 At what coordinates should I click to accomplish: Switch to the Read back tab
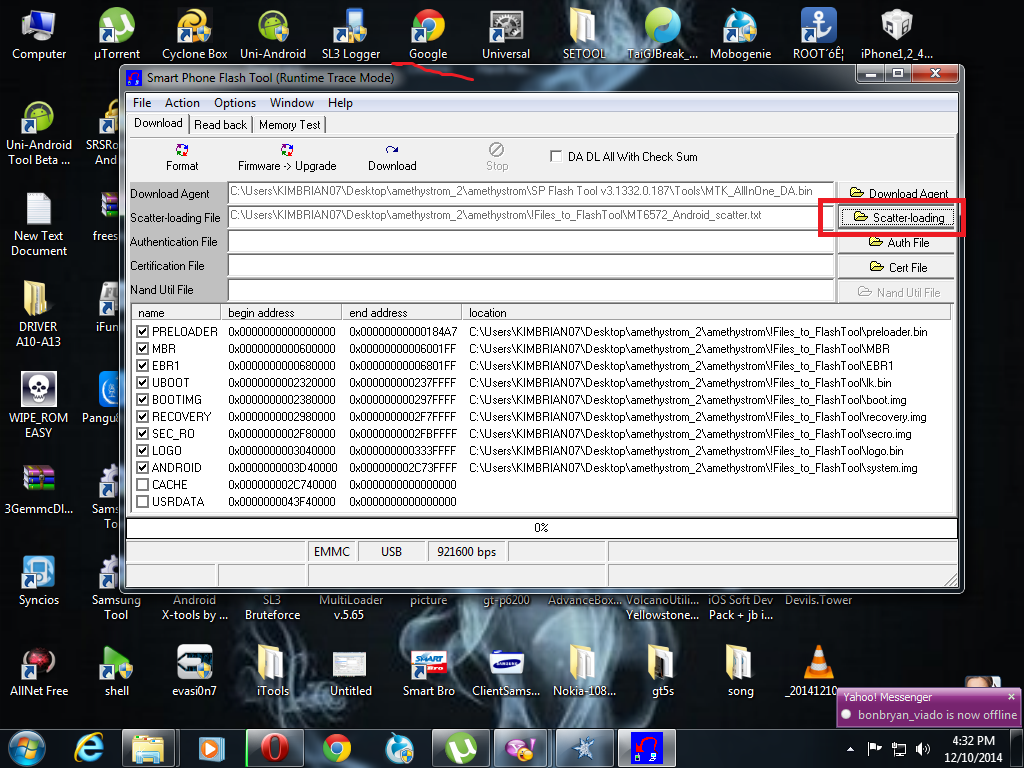[x=220, y=125]
